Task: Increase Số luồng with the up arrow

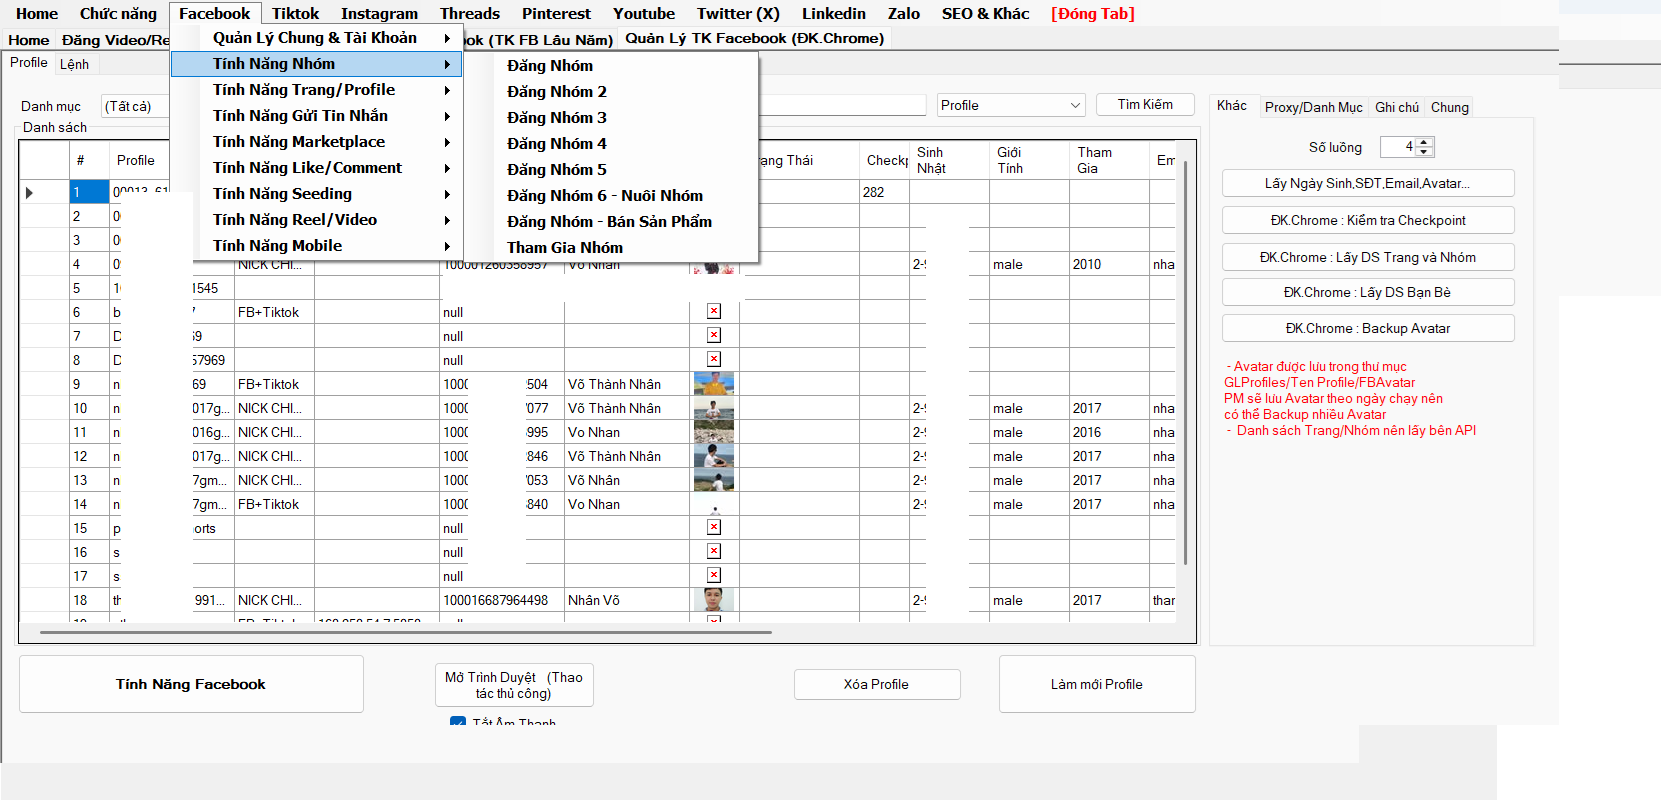Action: [1424, 142]
